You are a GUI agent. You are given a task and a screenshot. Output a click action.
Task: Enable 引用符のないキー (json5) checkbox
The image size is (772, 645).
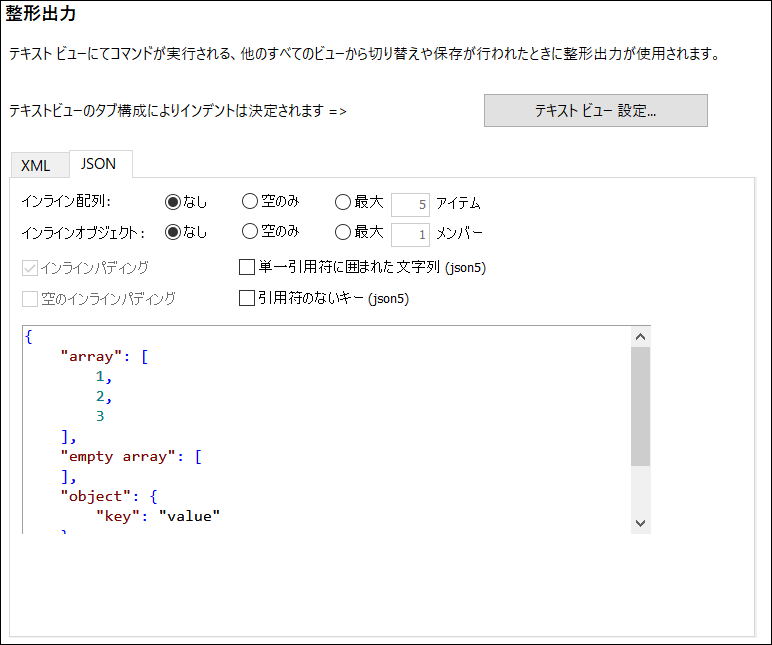coord(247,298)
